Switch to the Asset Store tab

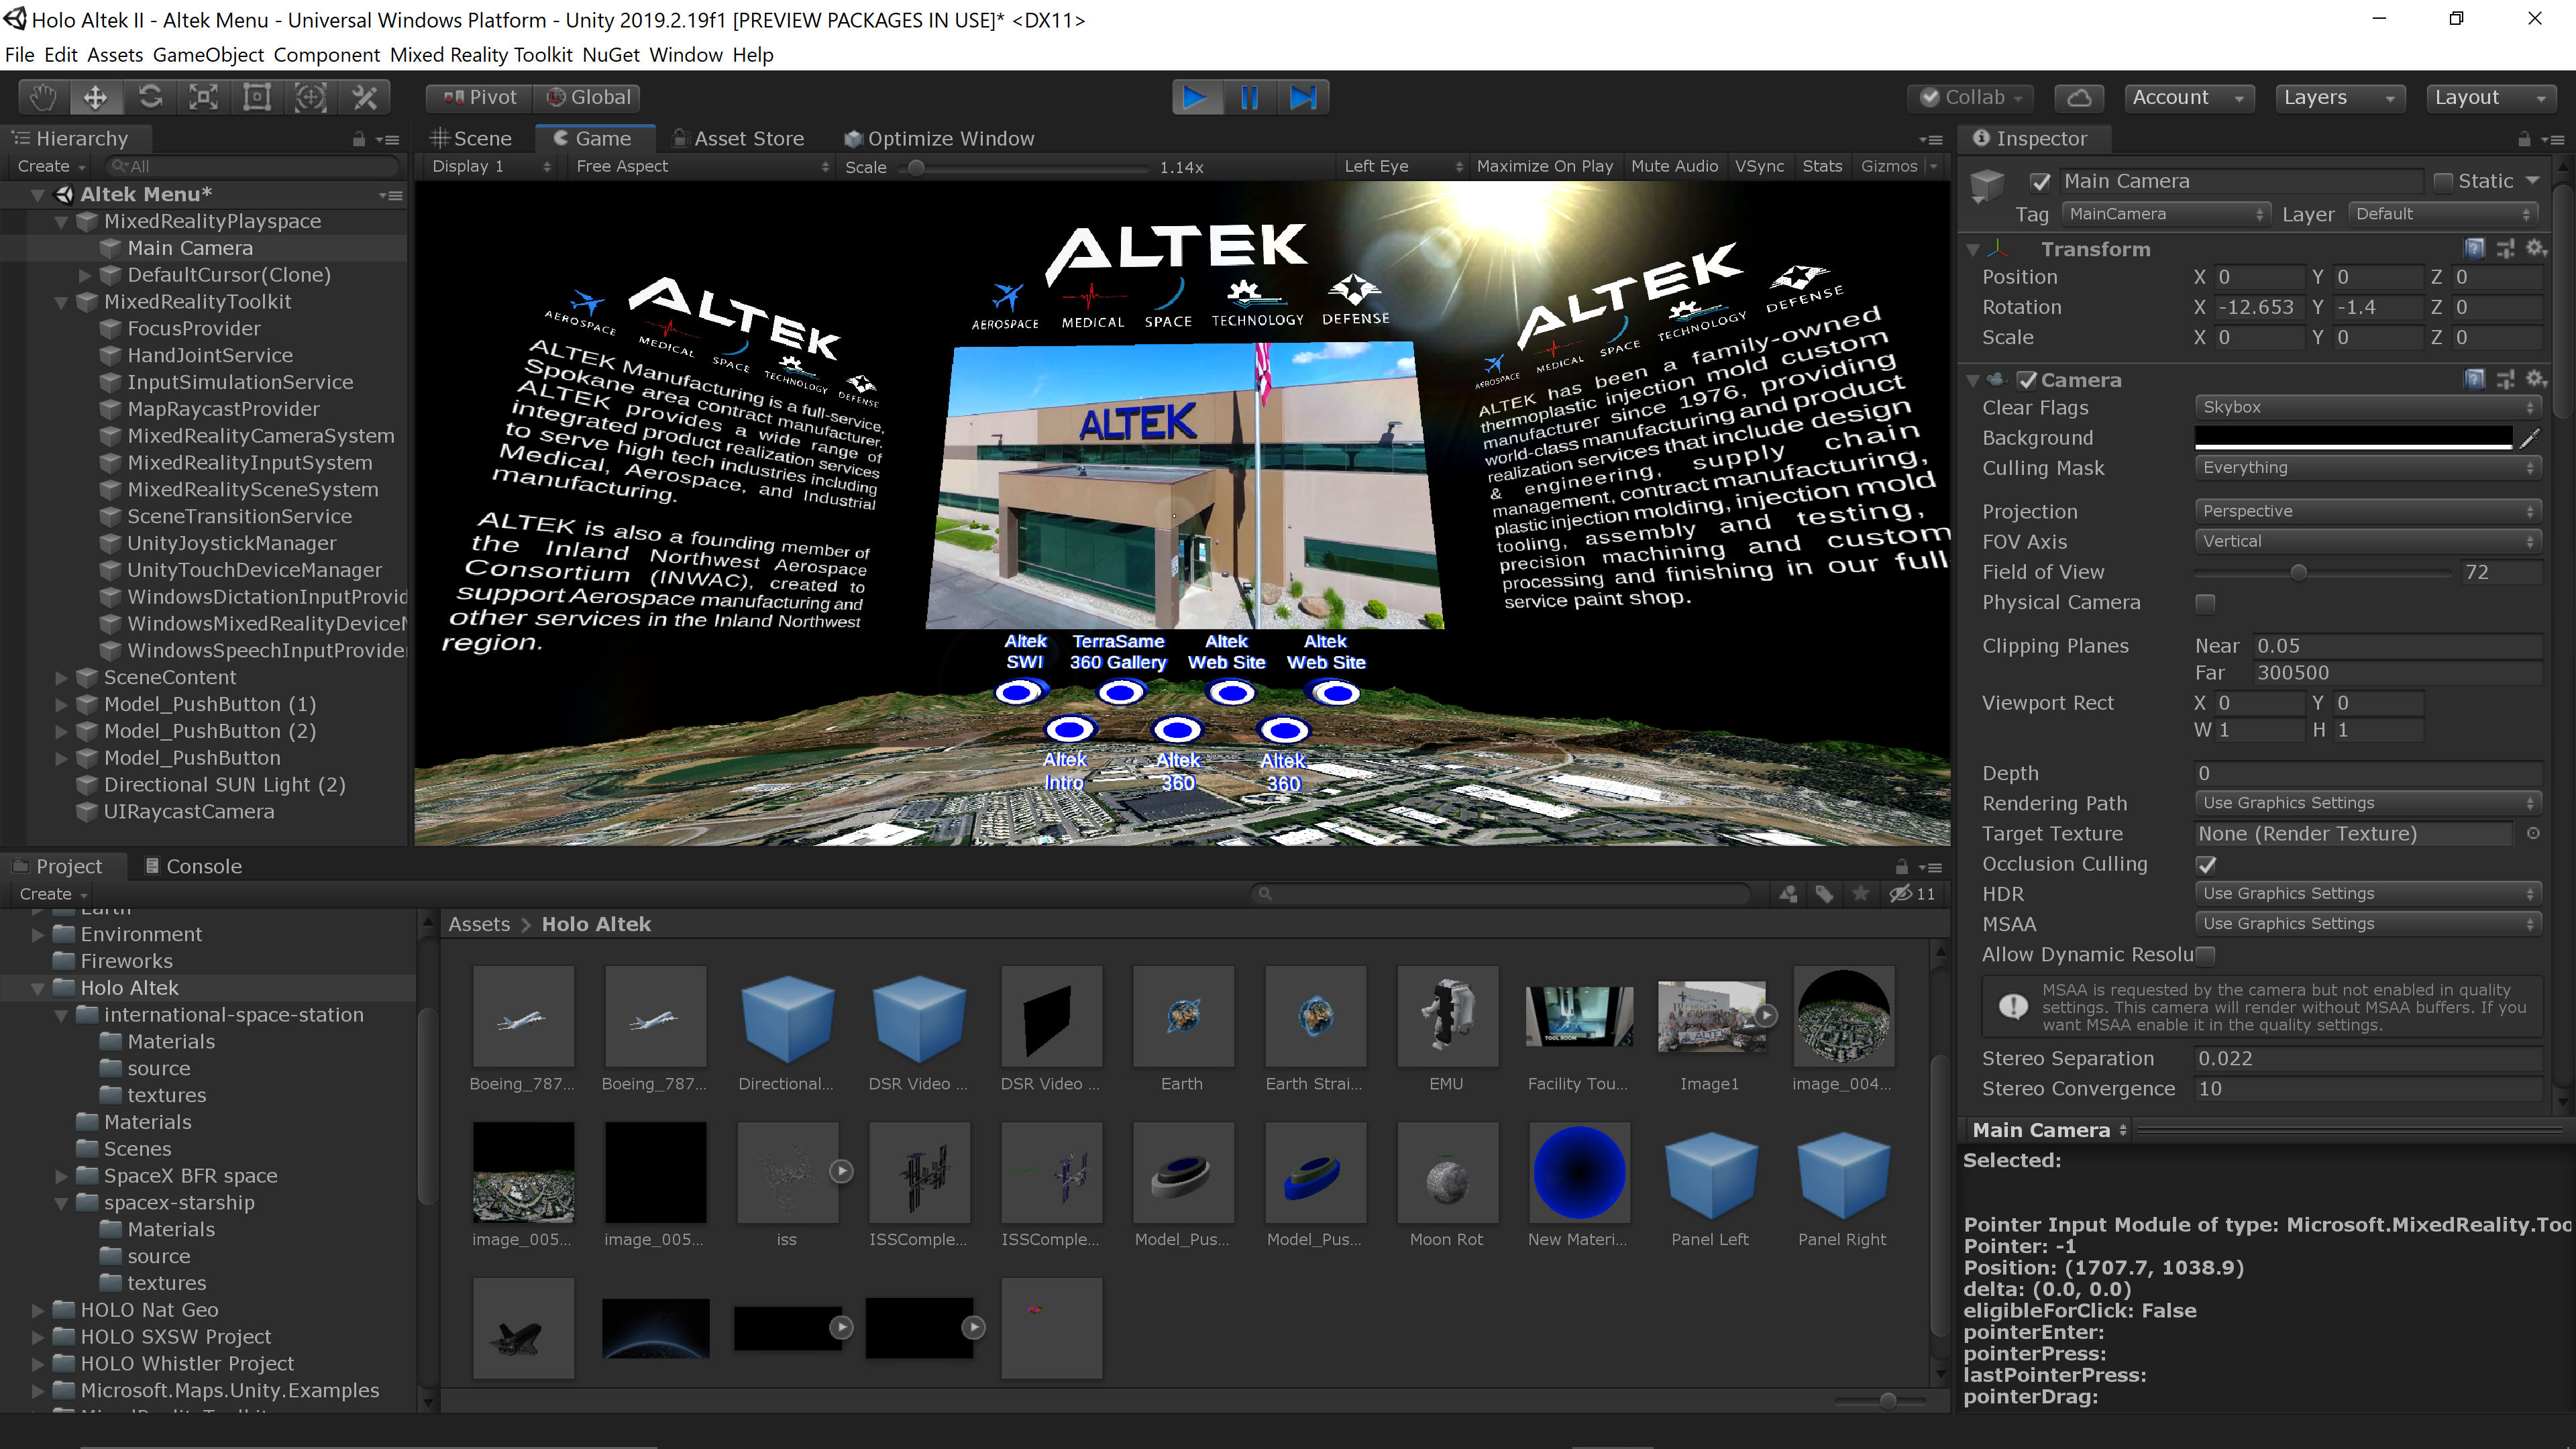click(739, 139)
